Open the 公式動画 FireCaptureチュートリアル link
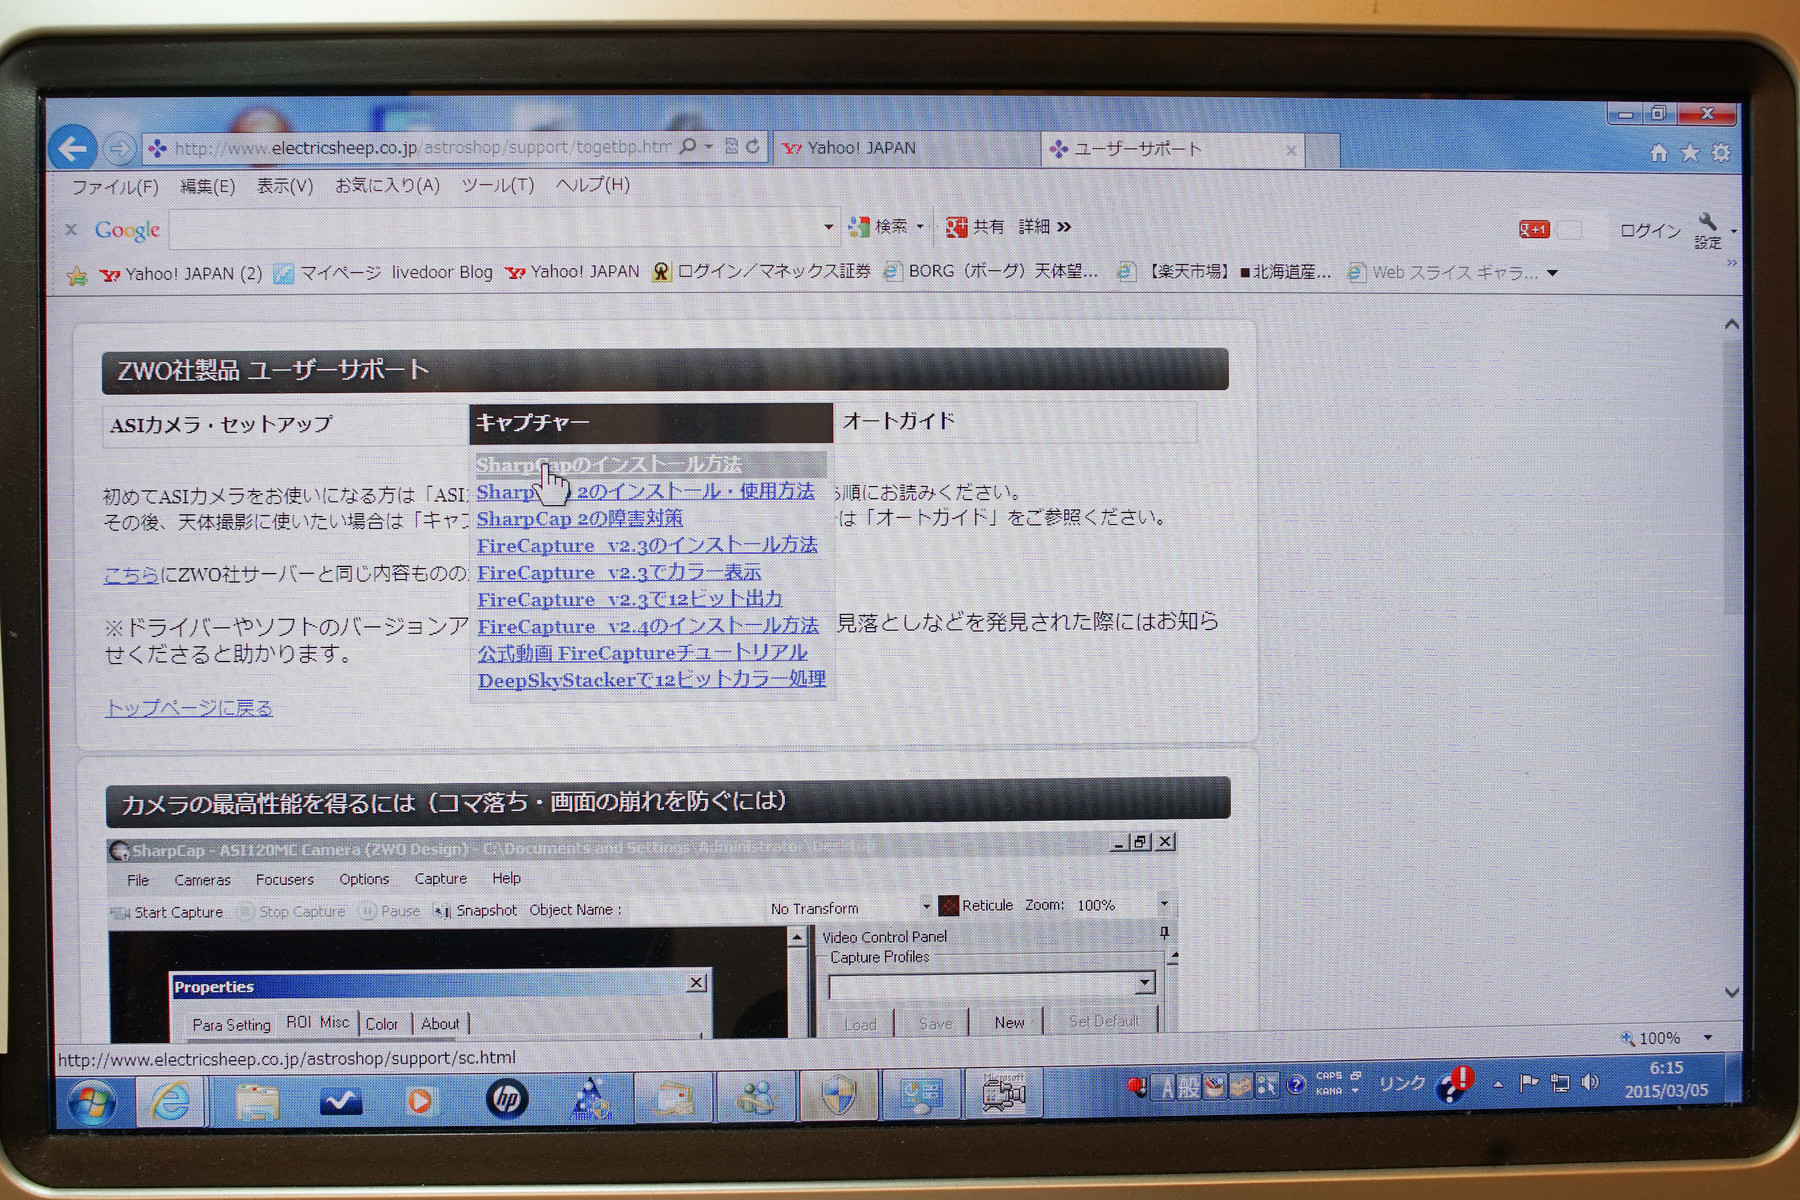The image size is (1800, 1200). click(642, 654)
